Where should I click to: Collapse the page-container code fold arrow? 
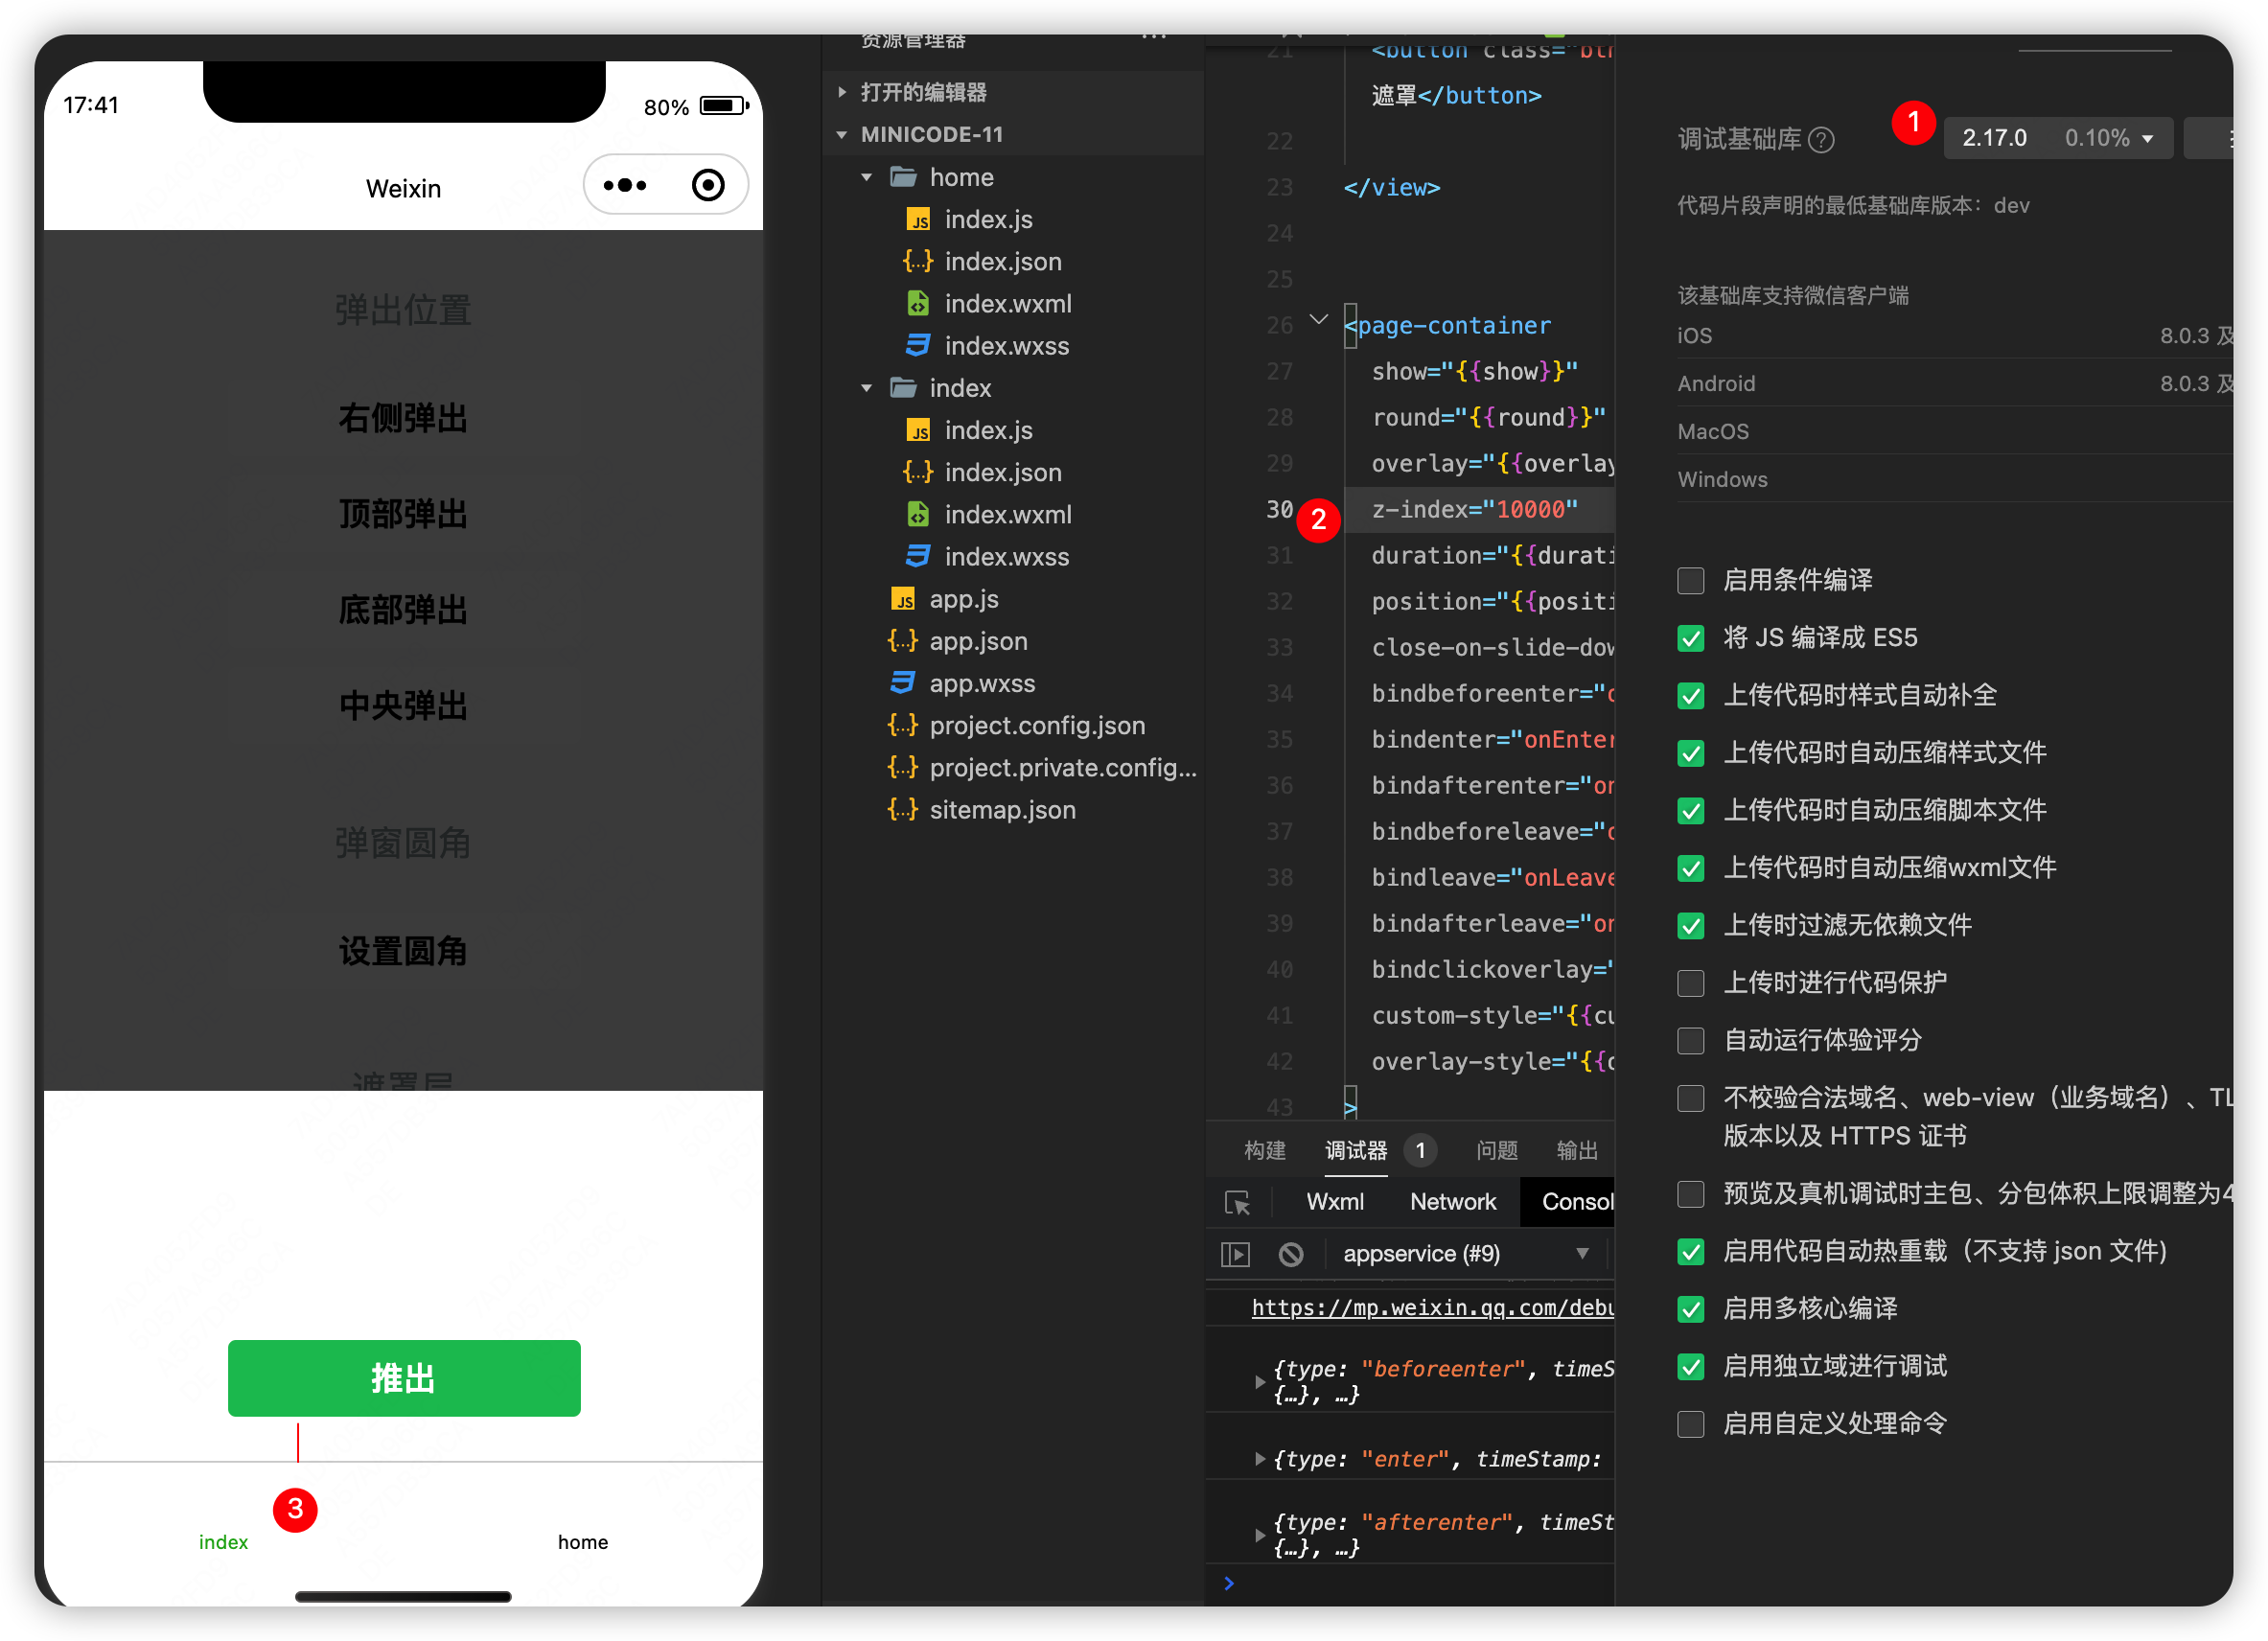tap(1319, 321)
